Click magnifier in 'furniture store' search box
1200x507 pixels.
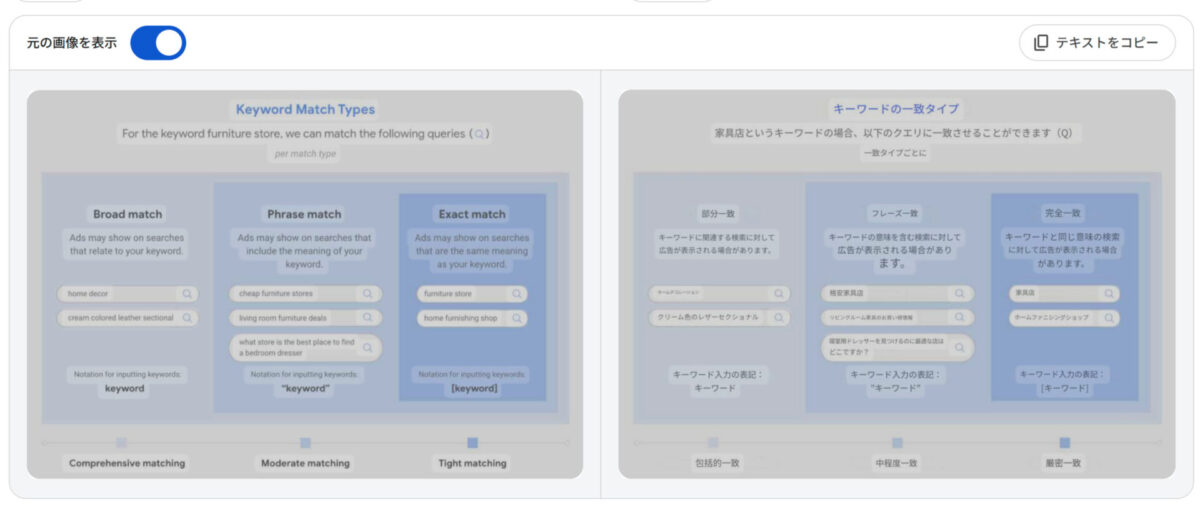click(x=516, y=294)
